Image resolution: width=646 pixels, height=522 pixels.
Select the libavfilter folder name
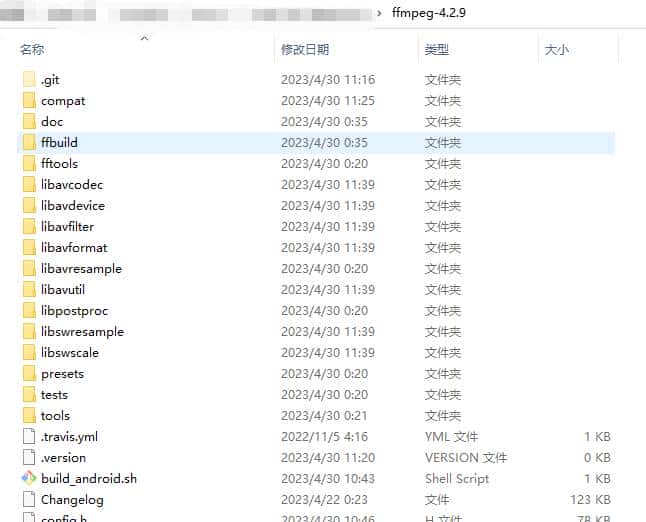click(x=68, y=227)
